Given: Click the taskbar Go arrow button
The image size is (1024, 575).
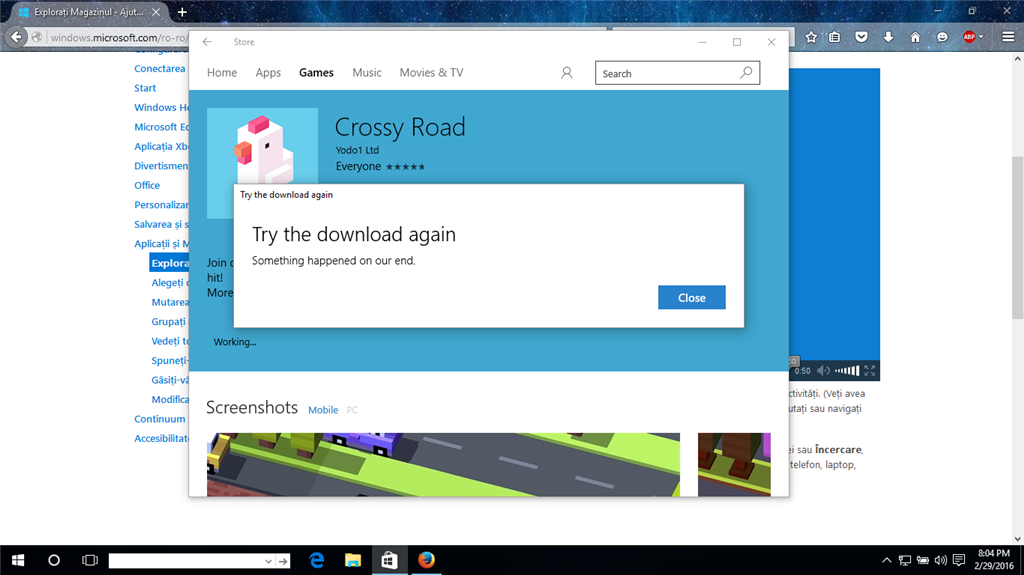Looking at the screenshot, I should tap(283, 561).
